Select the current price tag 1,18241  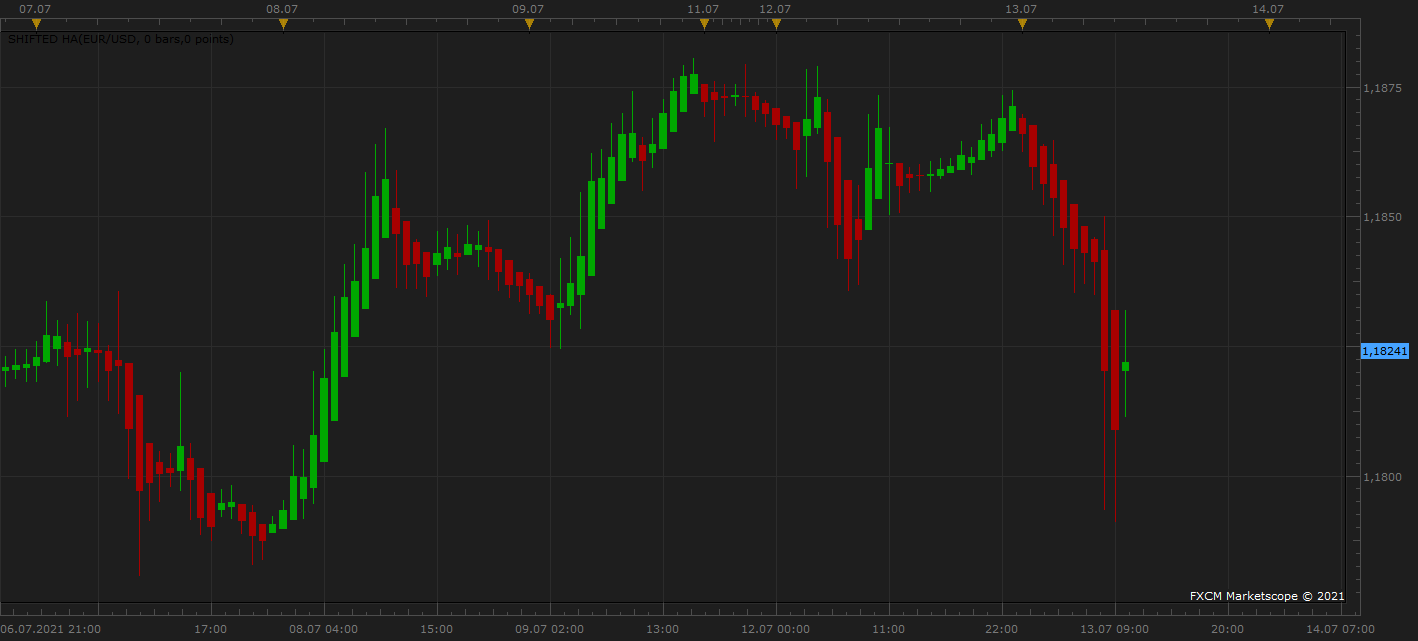tap(1386, 351)
